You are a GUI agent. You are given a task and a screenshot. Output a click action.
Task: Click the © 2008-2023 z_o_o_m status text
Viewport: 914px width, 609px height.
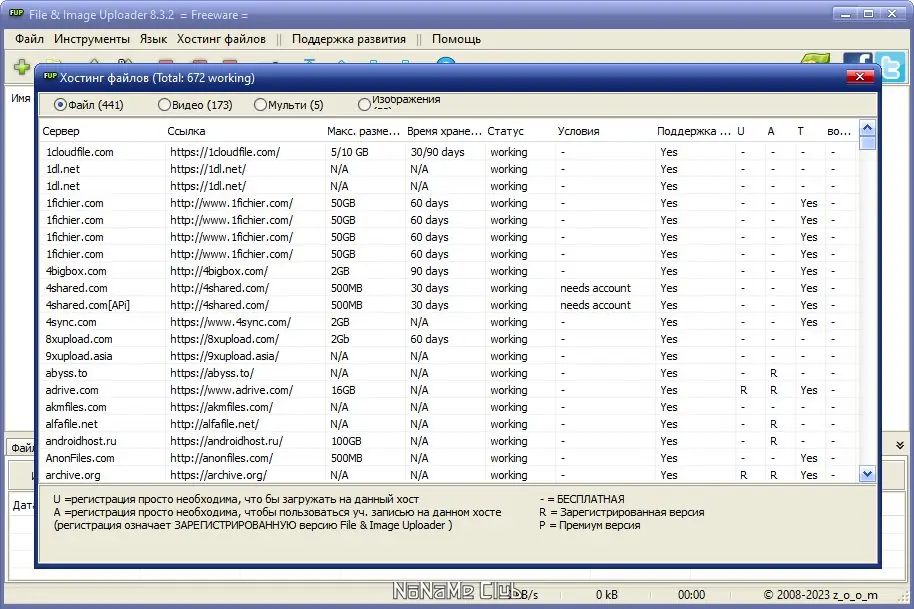coord(820,594)
